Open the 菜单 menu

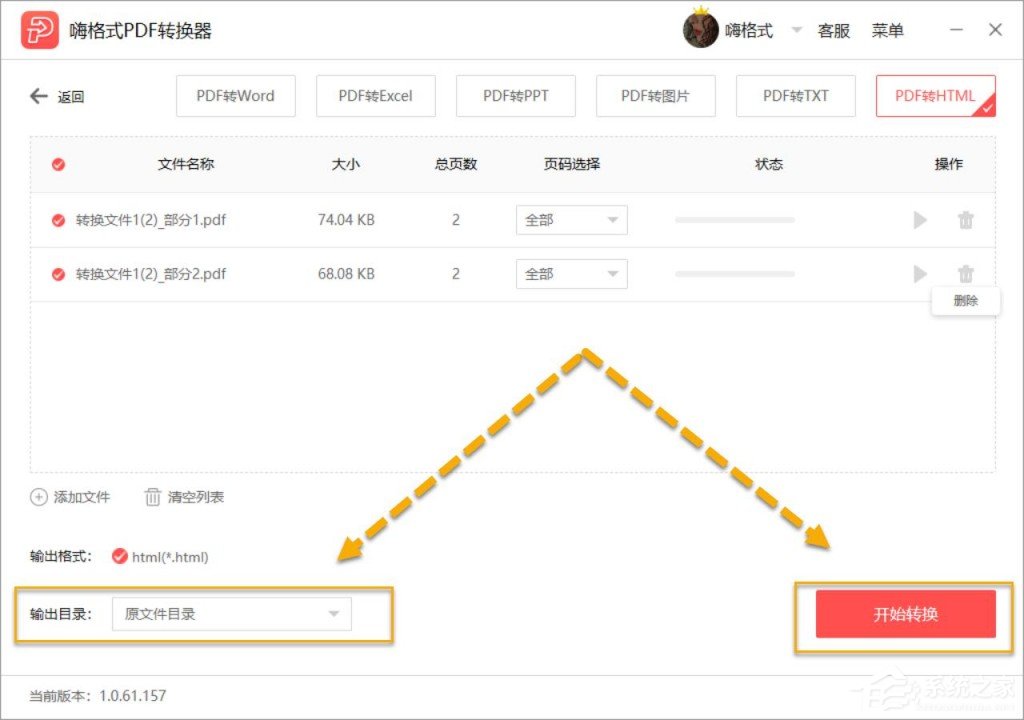[x=889, y=30]
